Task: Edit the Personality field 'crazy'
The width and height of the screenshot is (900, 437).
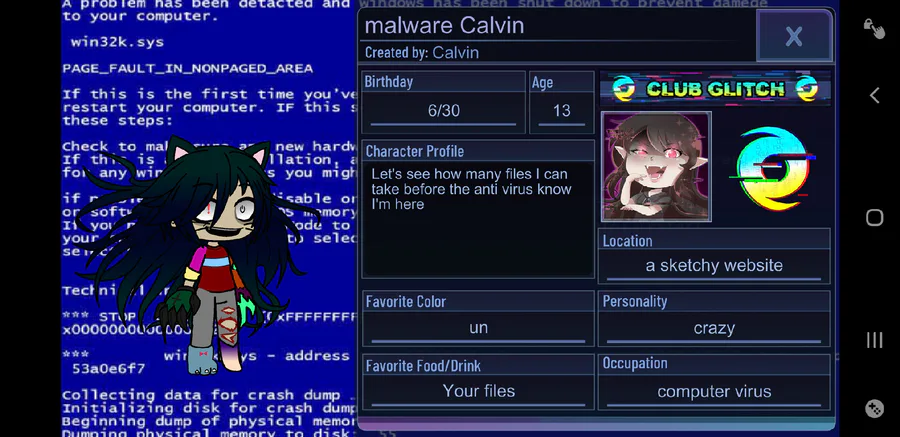Action: click(x=714, y=328)
